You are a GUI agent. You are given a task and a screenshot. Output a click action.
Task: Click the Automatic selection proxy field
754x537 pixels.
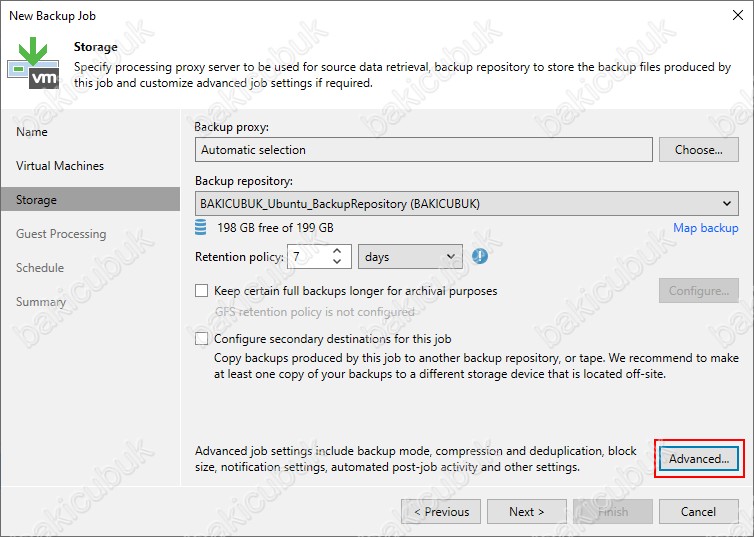pos(424,150)
